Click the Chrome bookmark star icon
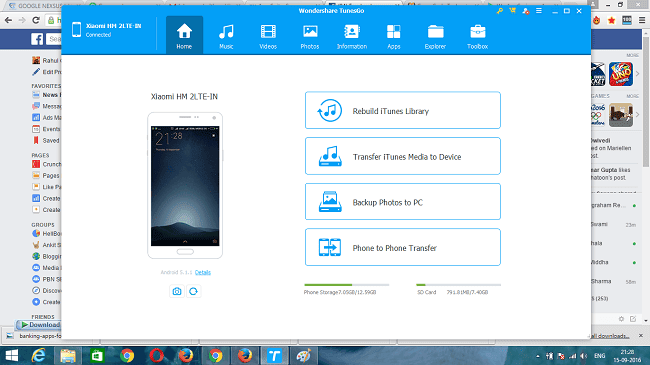This screenshot has height=365, width=650. click(611, 20)
